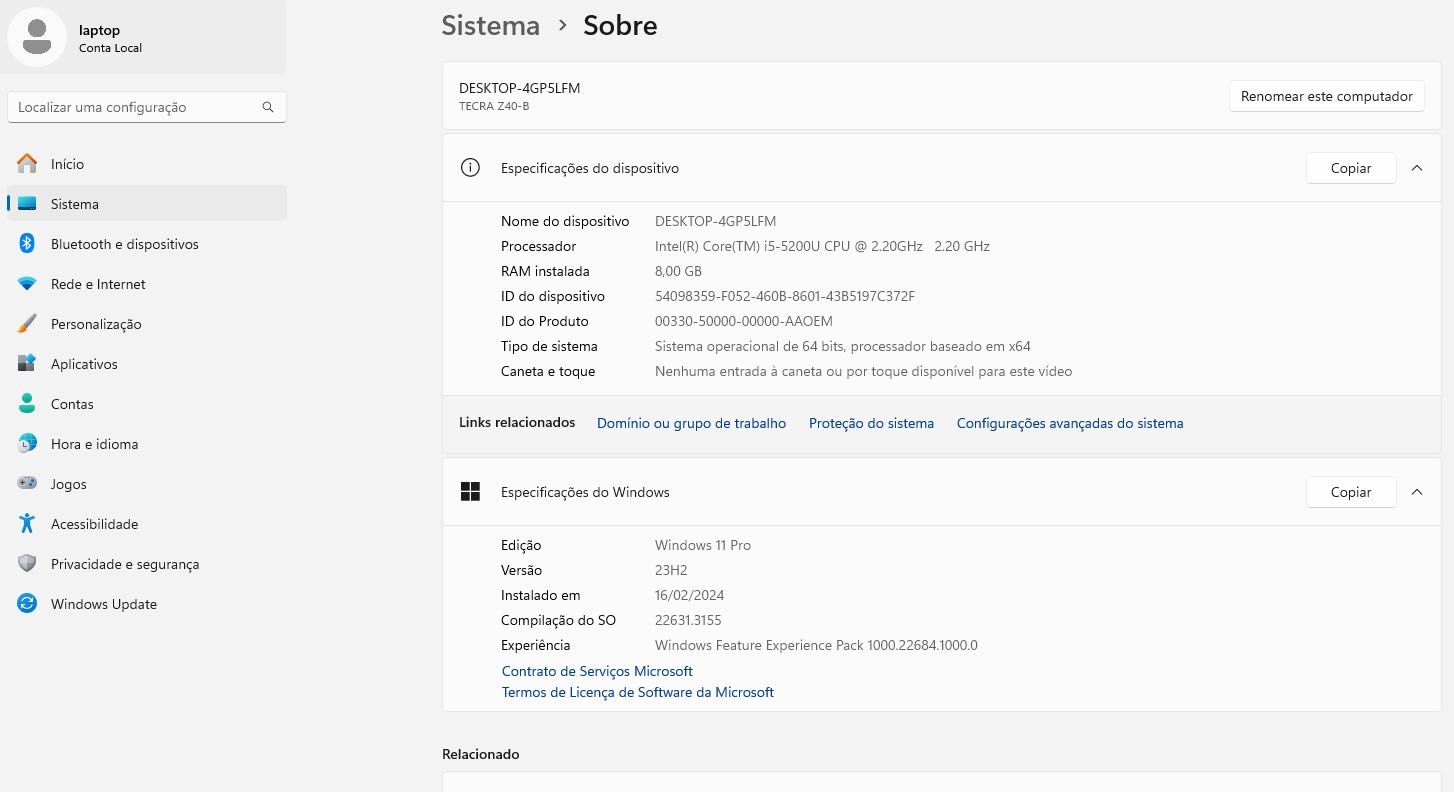Screen dimensions: 1454x792
Task: Click the Windows 11 Pro edition value
Action: 703,545
